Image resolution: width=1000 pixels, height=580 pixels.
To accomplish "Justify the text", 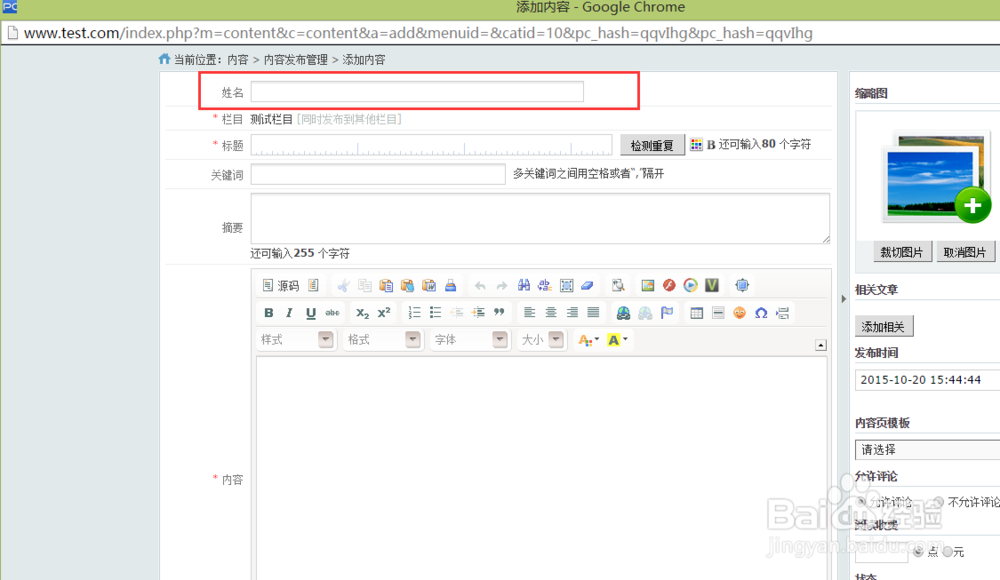I will (593, 313).
